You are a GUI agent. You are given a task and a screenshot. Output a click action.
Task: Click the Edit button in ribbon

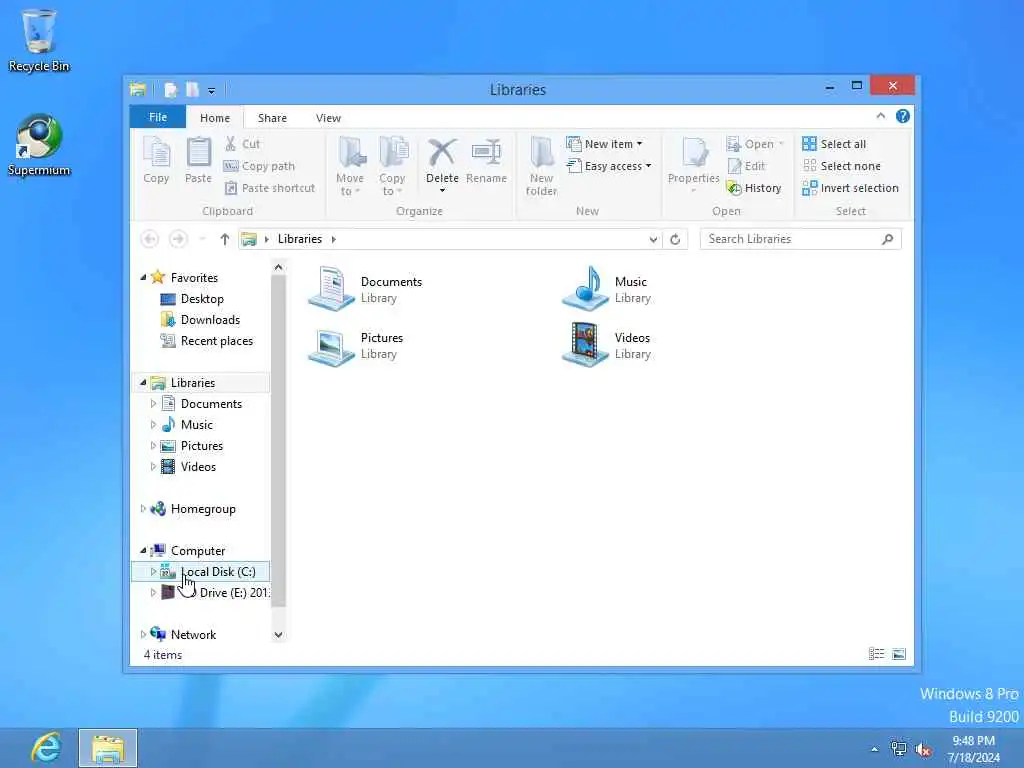click(746, 166)
